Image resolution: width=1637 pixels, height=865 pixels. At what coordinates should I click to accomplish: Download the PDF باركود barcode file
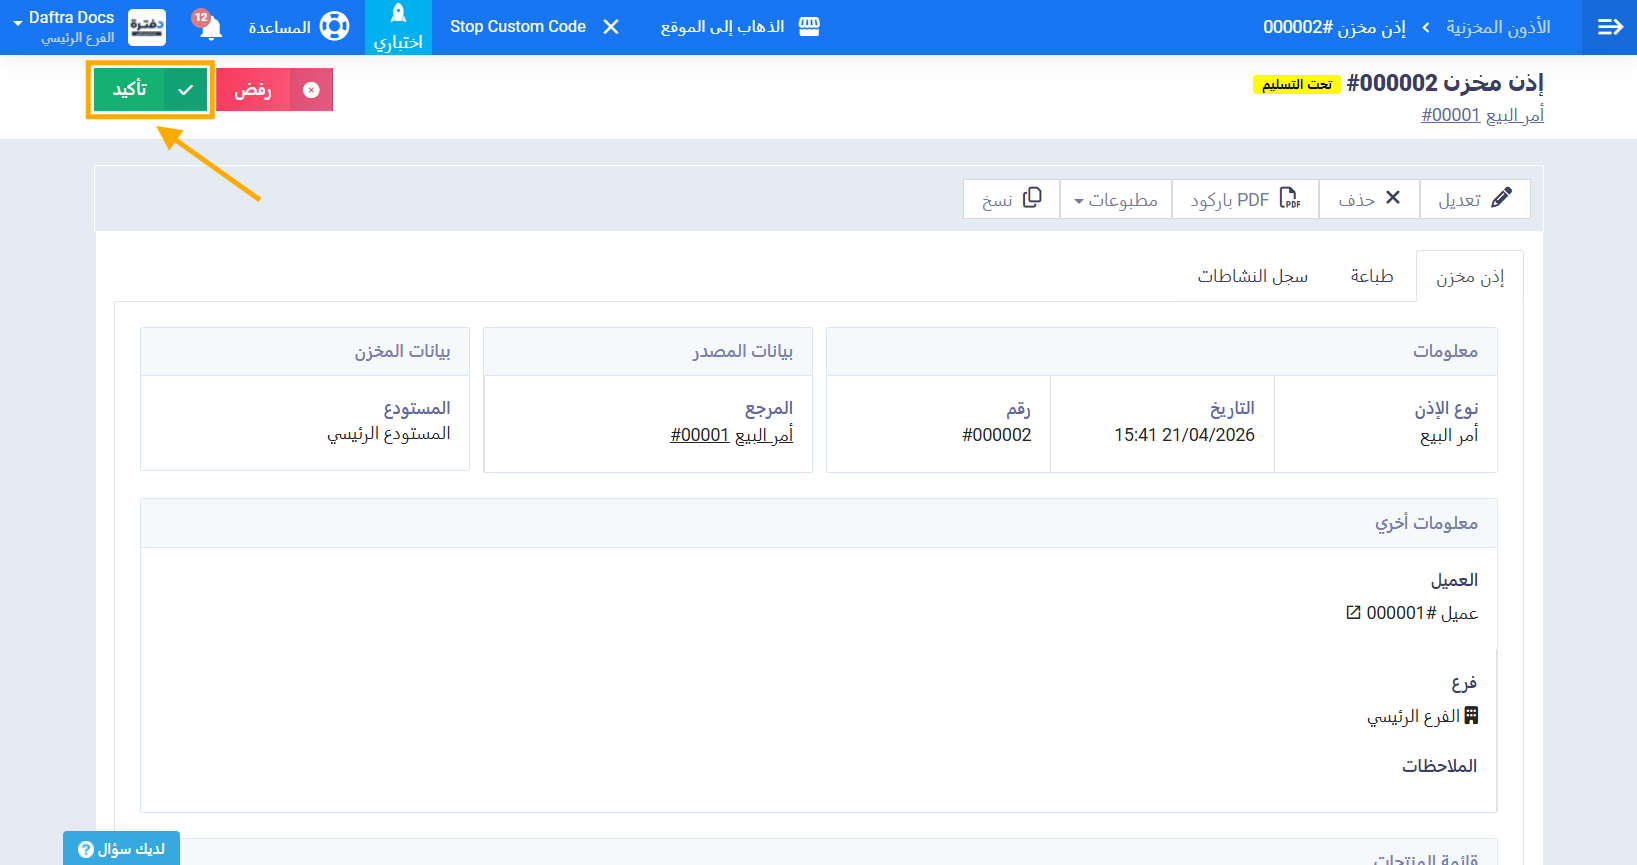(1245, 200)
